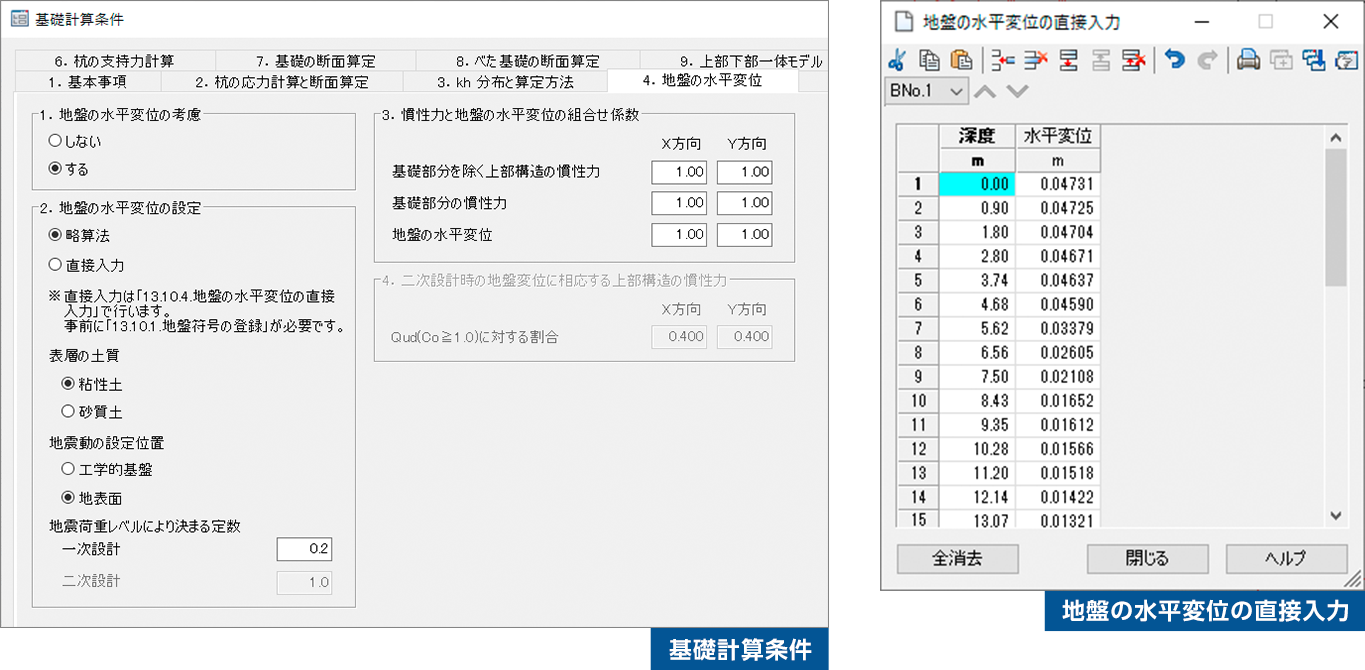
Task: Select 略算法 setting method
Action: [x=79, y=236]
